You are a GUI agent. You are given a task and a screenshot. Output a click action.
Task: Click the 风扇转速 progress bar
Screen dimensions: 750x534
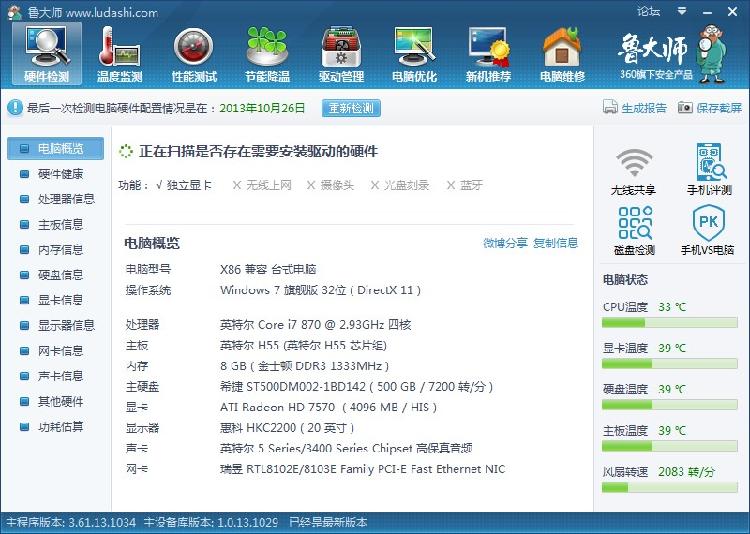670,488
